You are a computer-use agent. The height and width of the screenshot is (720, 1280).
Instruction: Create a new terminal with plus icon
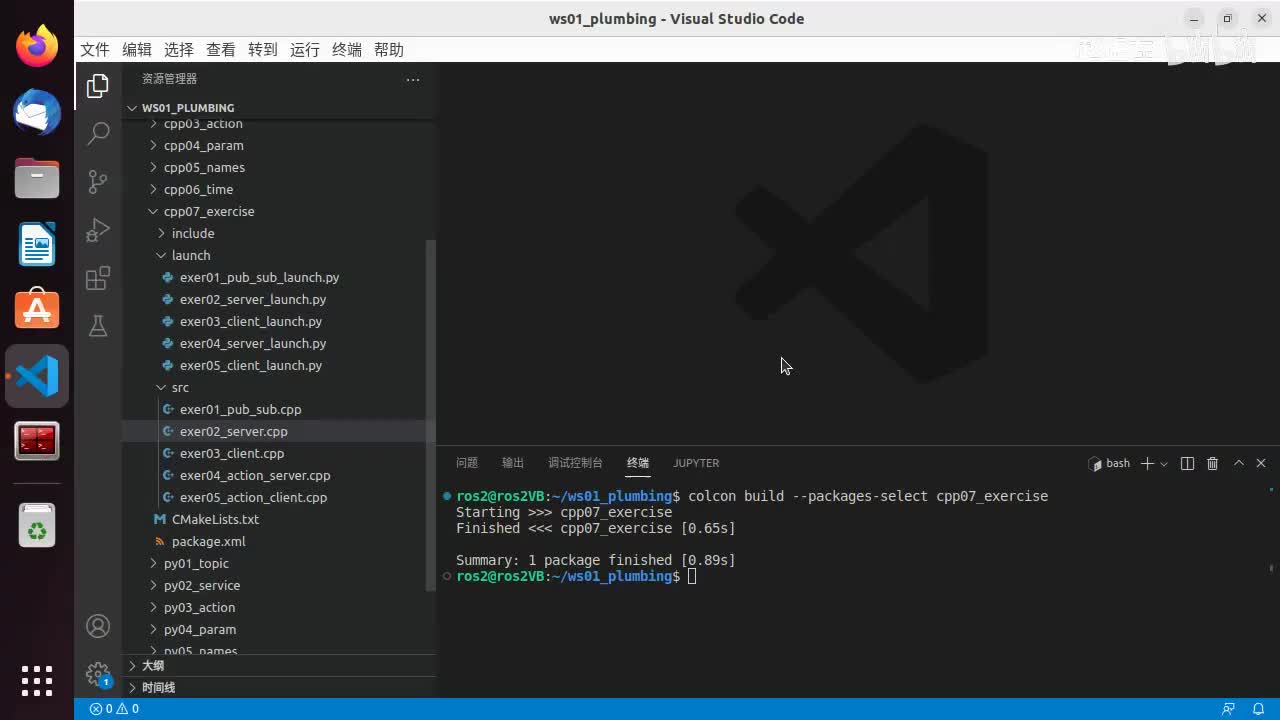(x=1147, y=463)
